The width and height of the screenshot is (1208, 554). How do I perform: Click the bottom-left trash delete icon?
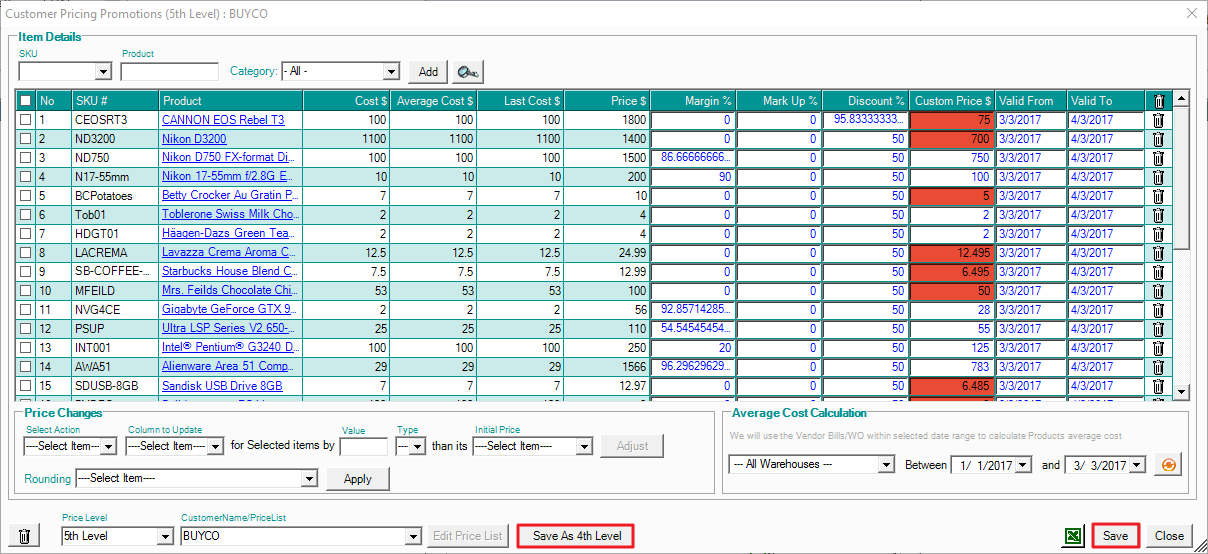click(x=24, y=536)
